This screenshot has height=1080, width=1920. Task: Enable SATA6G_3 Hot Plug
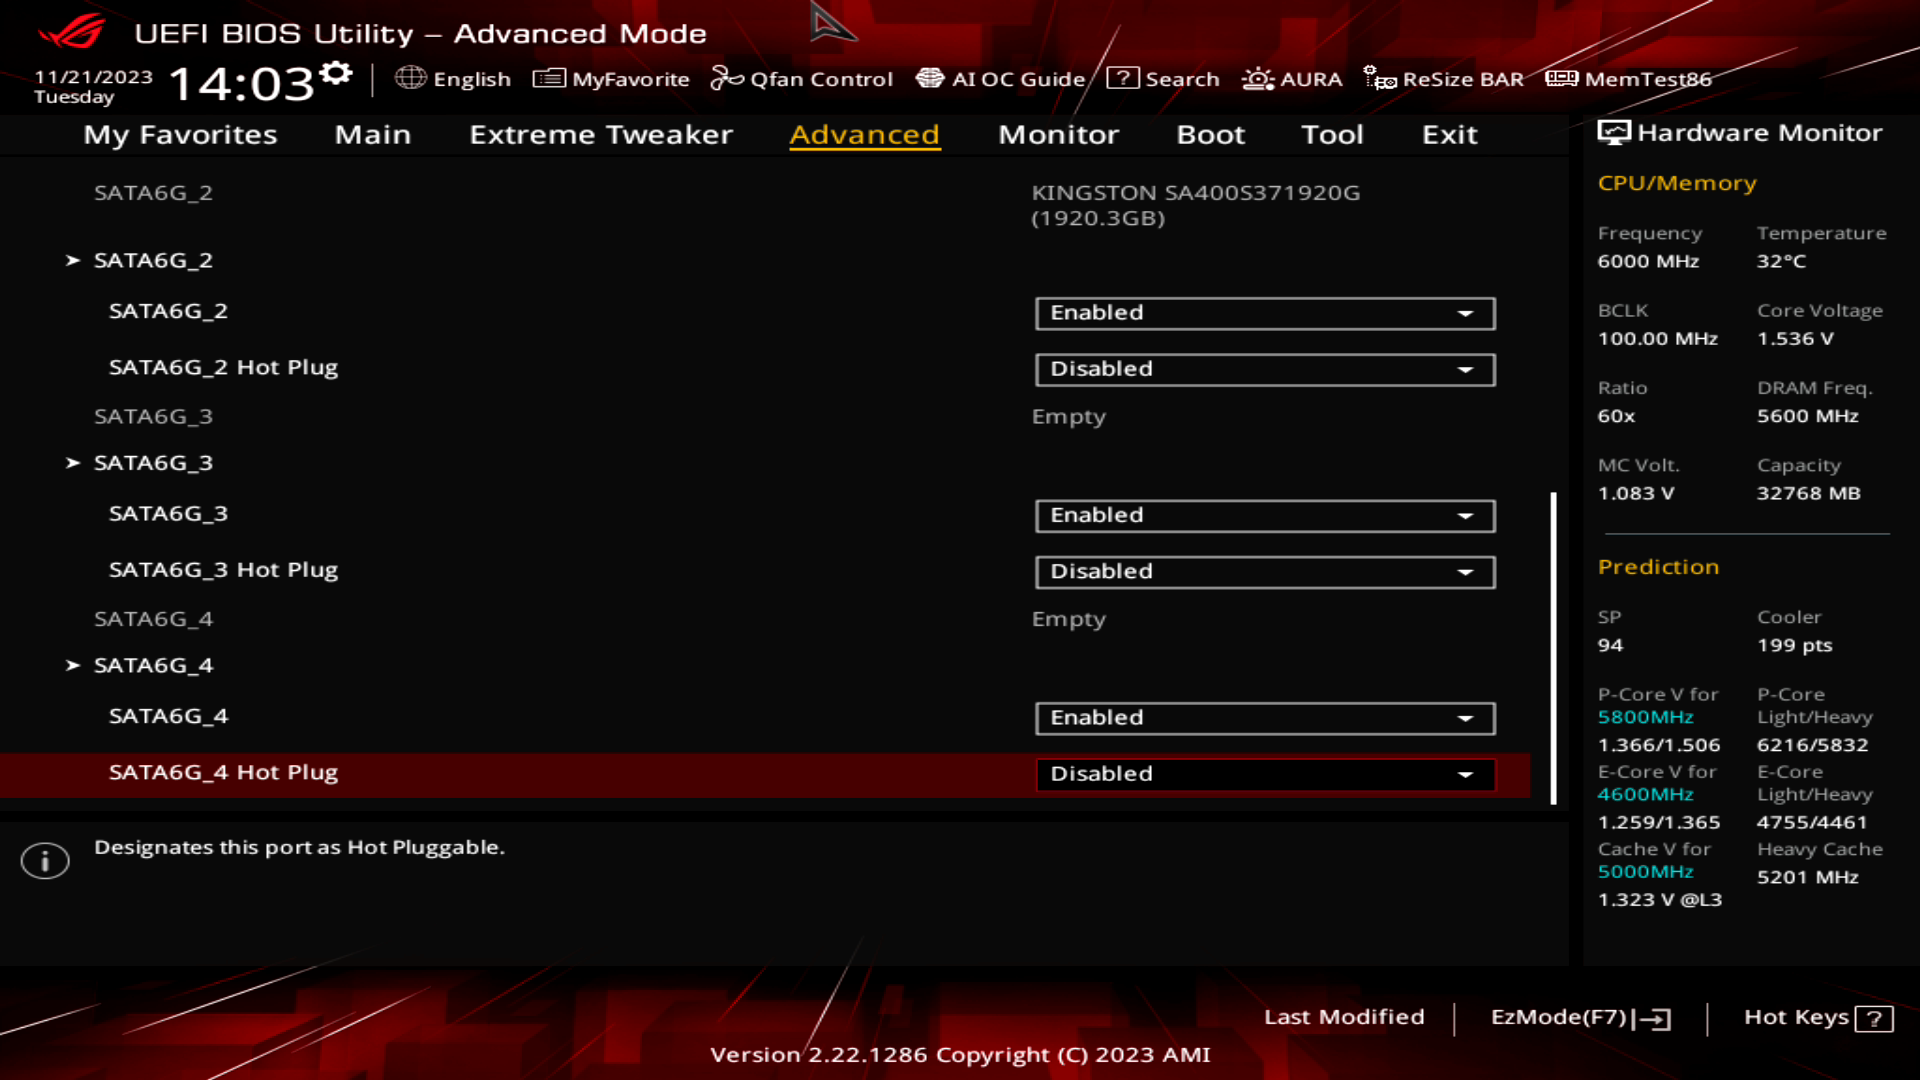point(1264,571)
